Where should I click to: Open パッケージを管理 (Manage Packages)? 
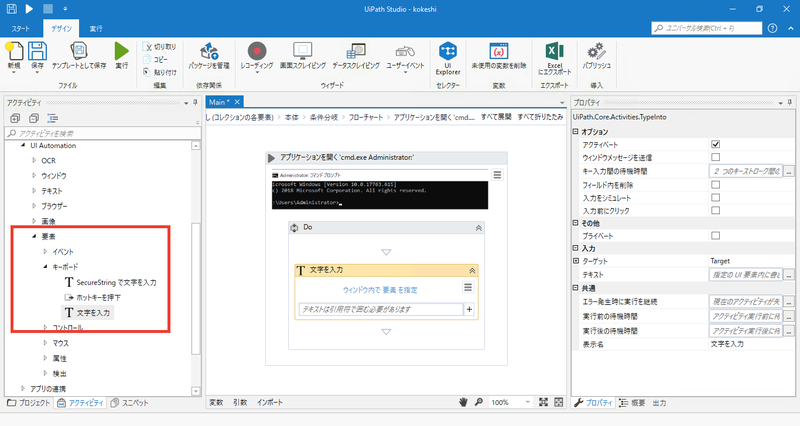tap(209, 56)
